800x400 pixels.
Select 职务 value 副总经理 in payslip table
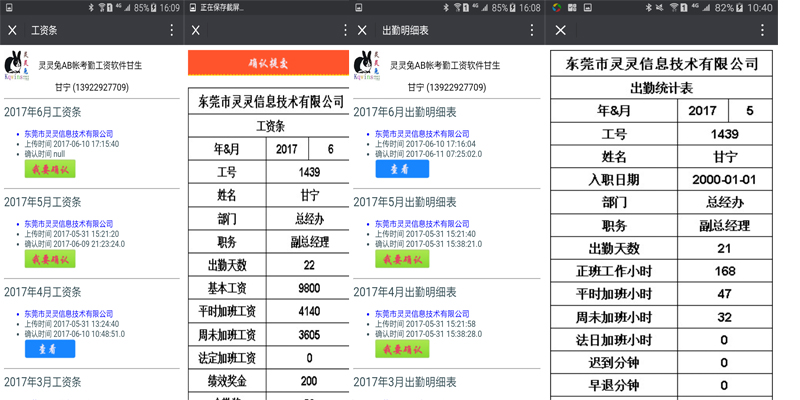pyautogui.click(x=308, y=242)
